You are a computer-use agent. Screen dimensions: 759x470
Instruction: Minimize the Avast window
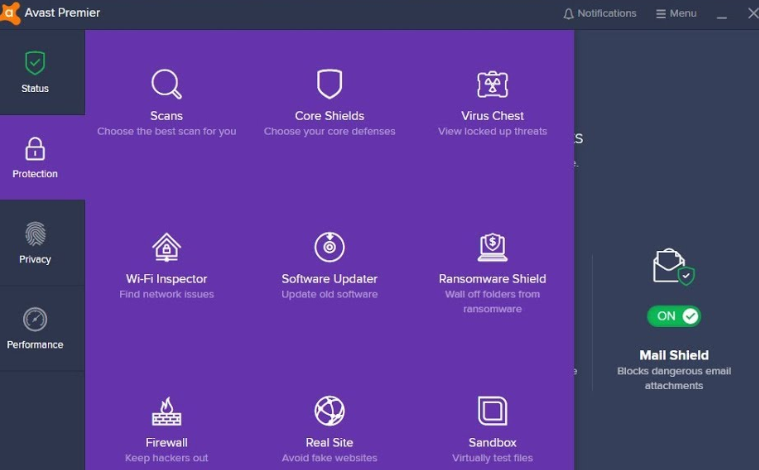pyautogui.click(x=722, y=15)
